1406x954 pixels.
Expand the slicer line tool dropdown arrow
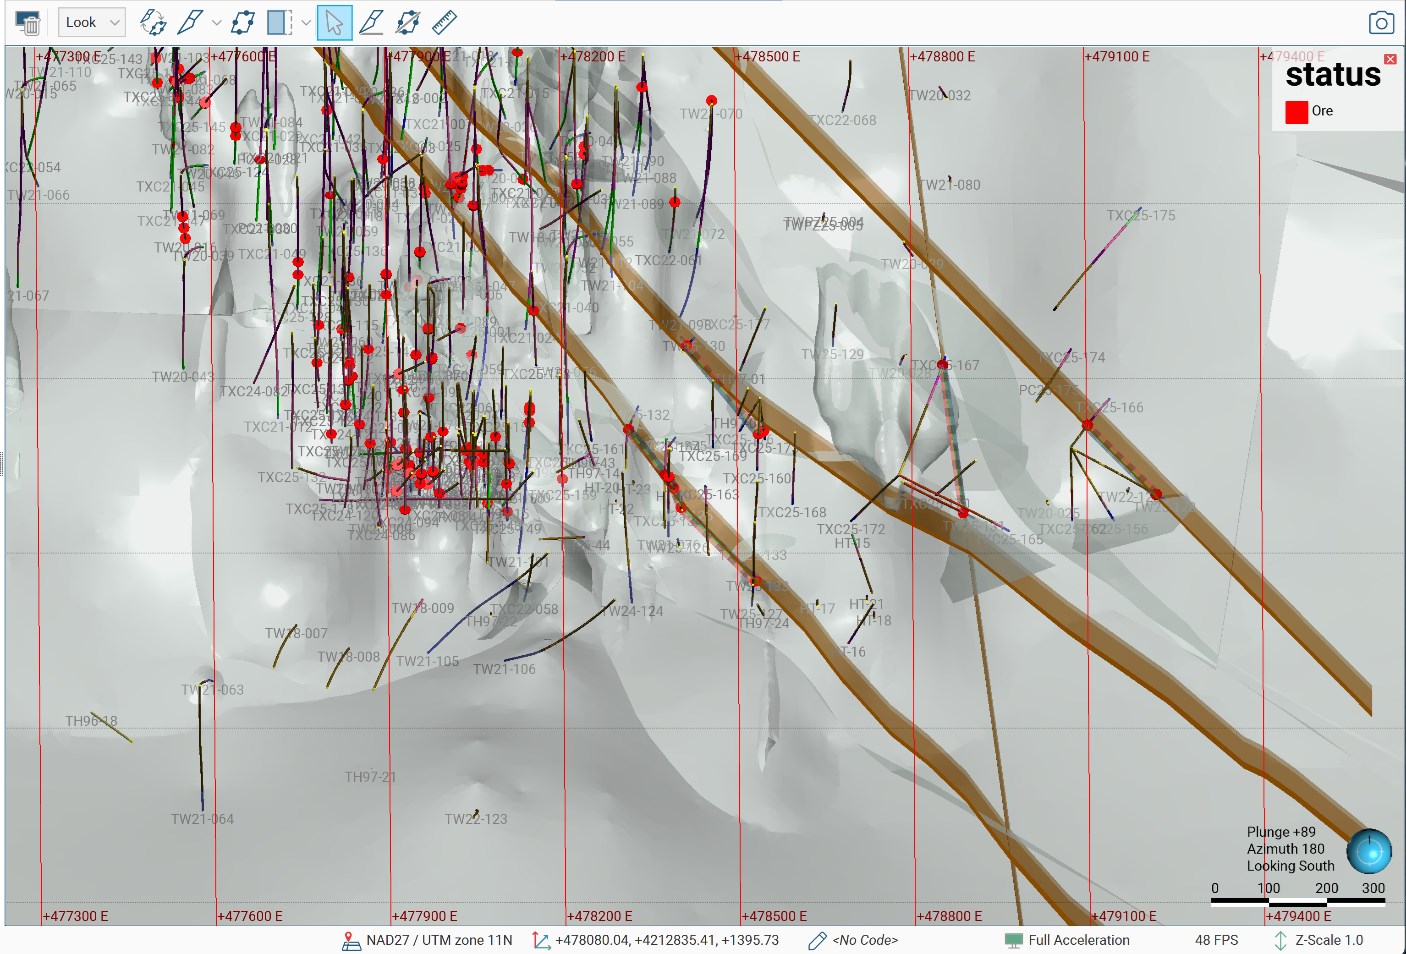pos(216,22)
